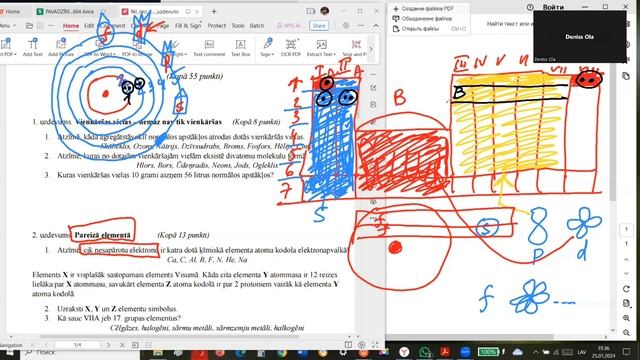
Task: Click the LAV language indicator
Action: click(x=582, y=352)
